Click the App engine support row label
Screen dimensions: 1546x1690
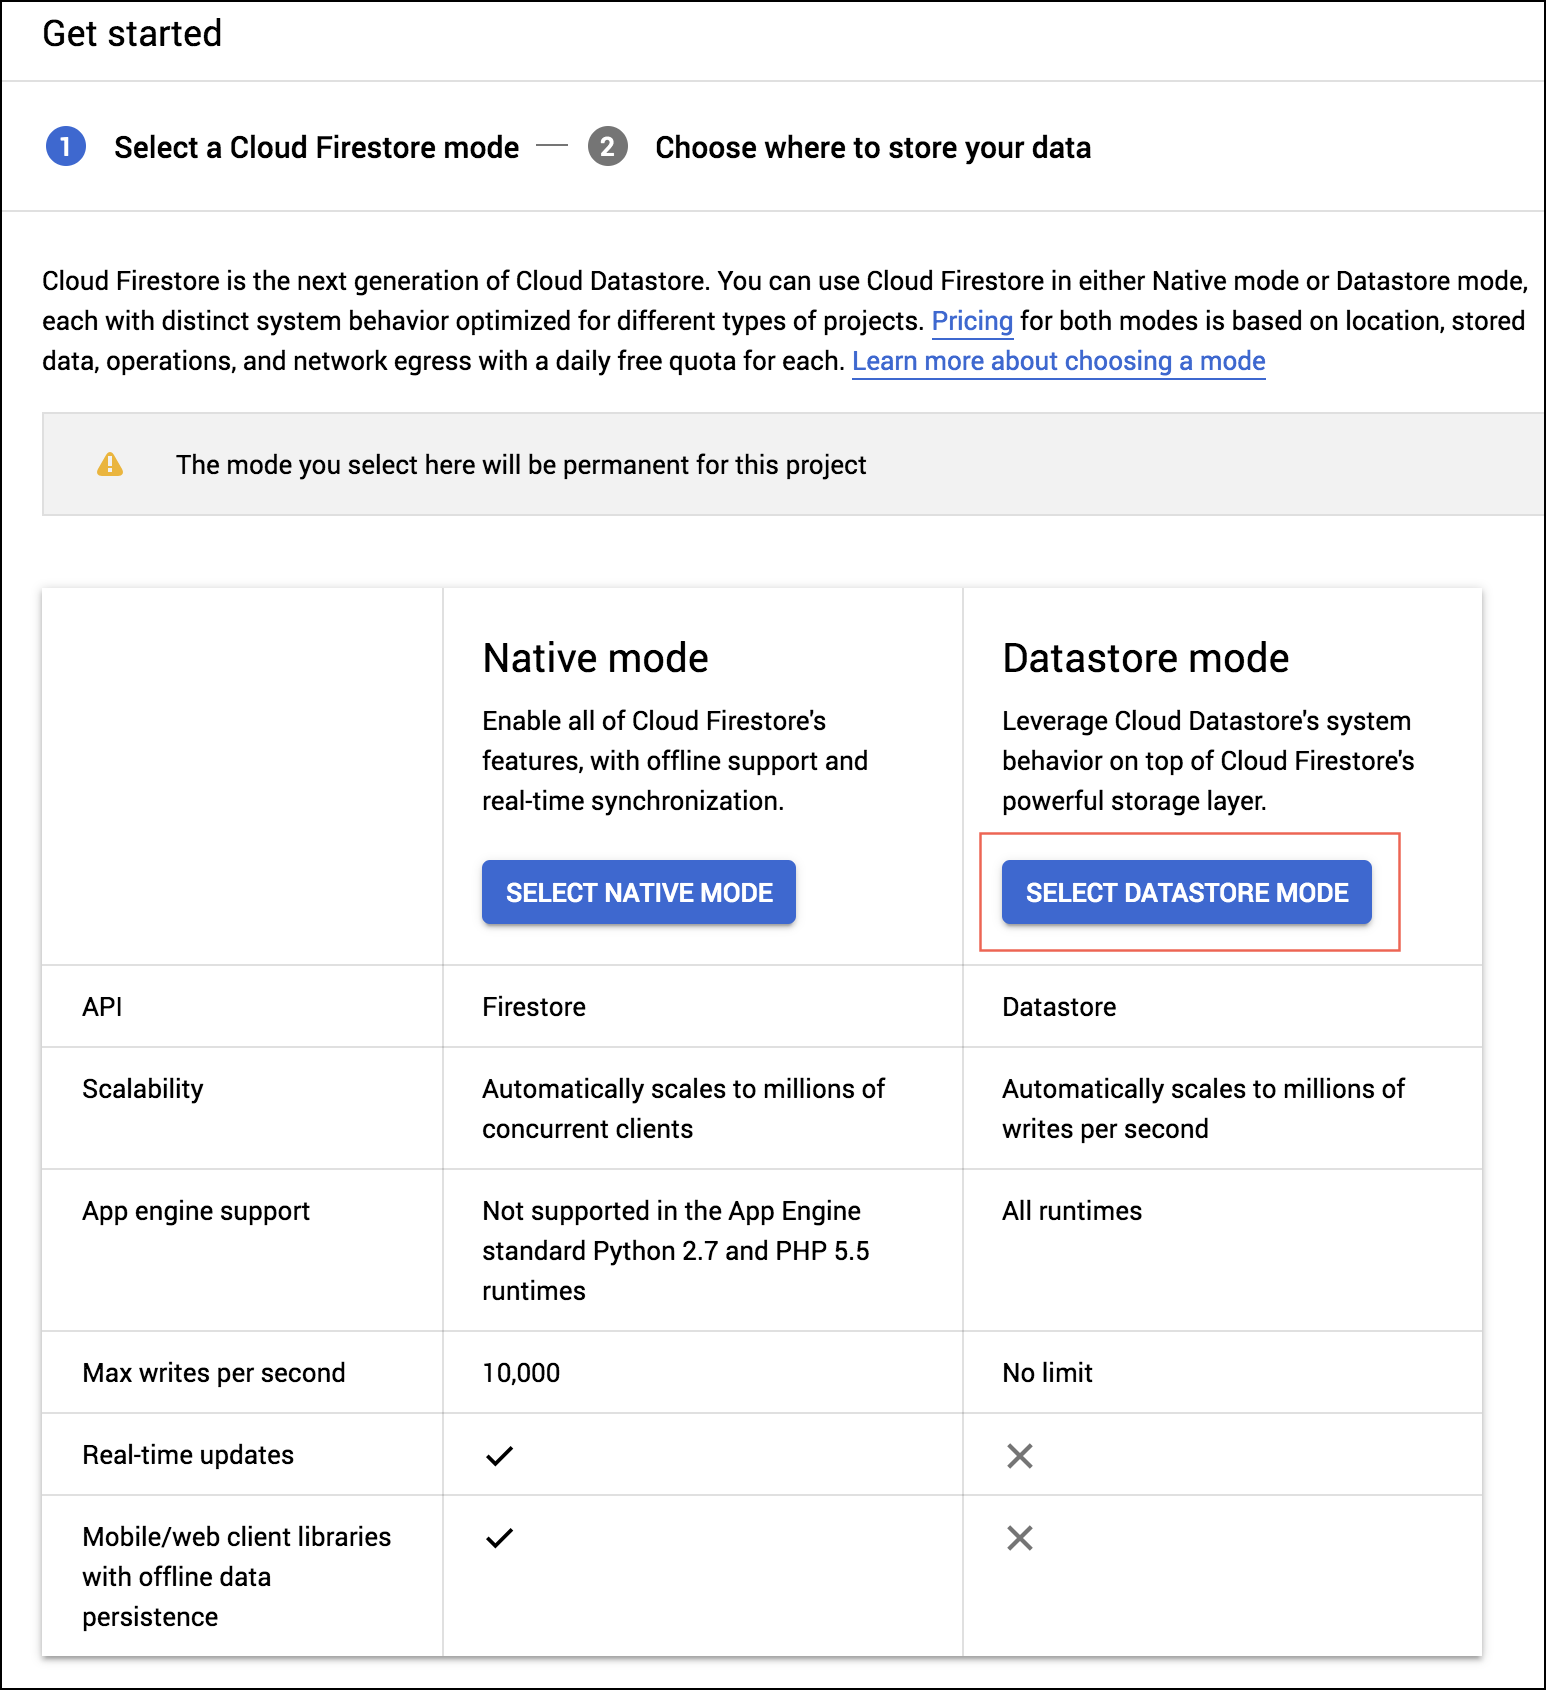pyautogui.click(x=196, y=1211)
